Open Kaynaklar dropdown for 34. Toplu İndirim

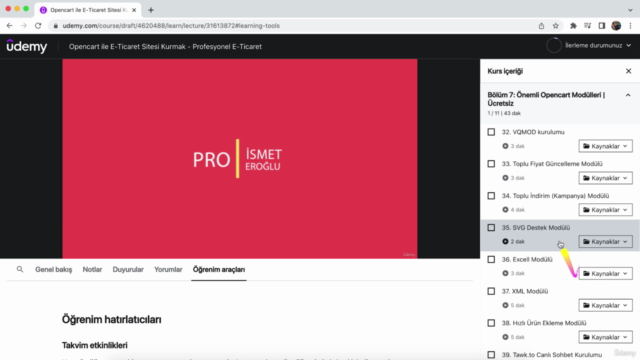point(605,210)
